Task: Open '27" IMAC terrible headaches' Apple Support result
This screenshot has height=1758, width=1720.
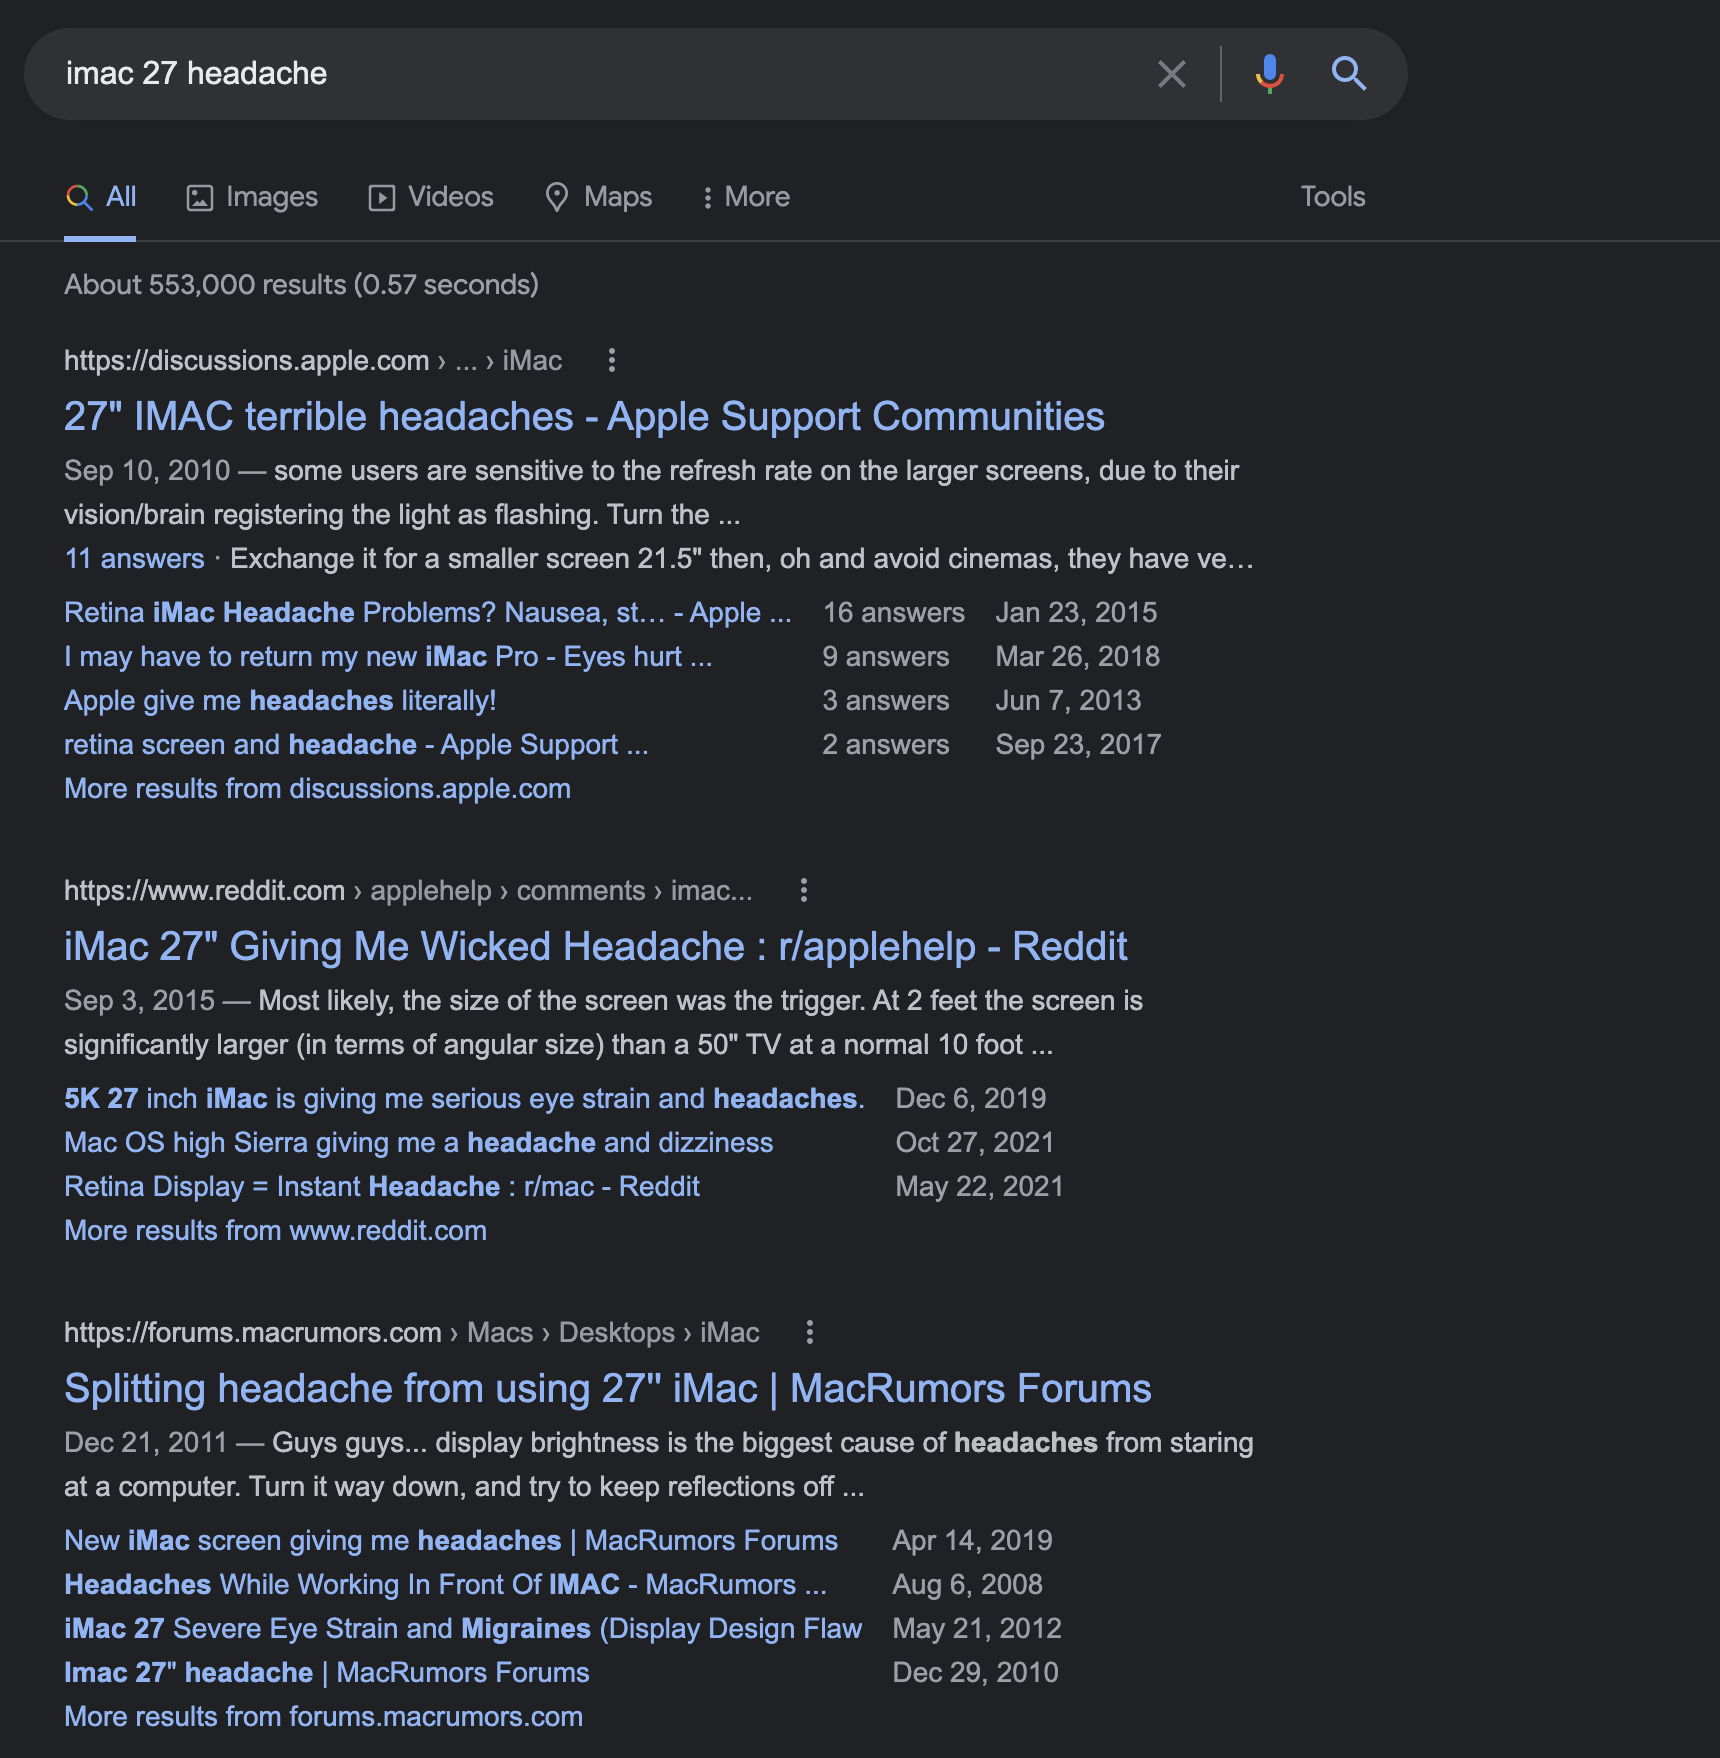Action: 584,417
